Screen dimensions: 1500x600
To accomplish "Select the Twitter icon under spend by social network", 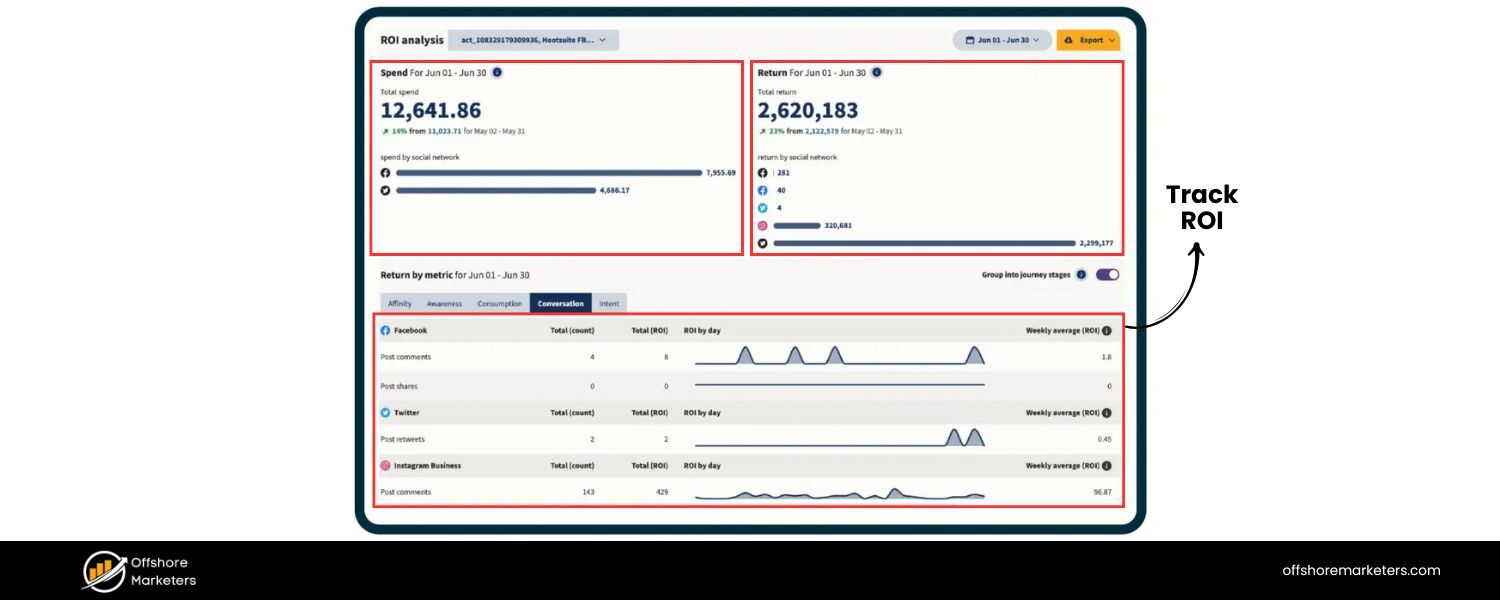I will [x=385, y=189].
